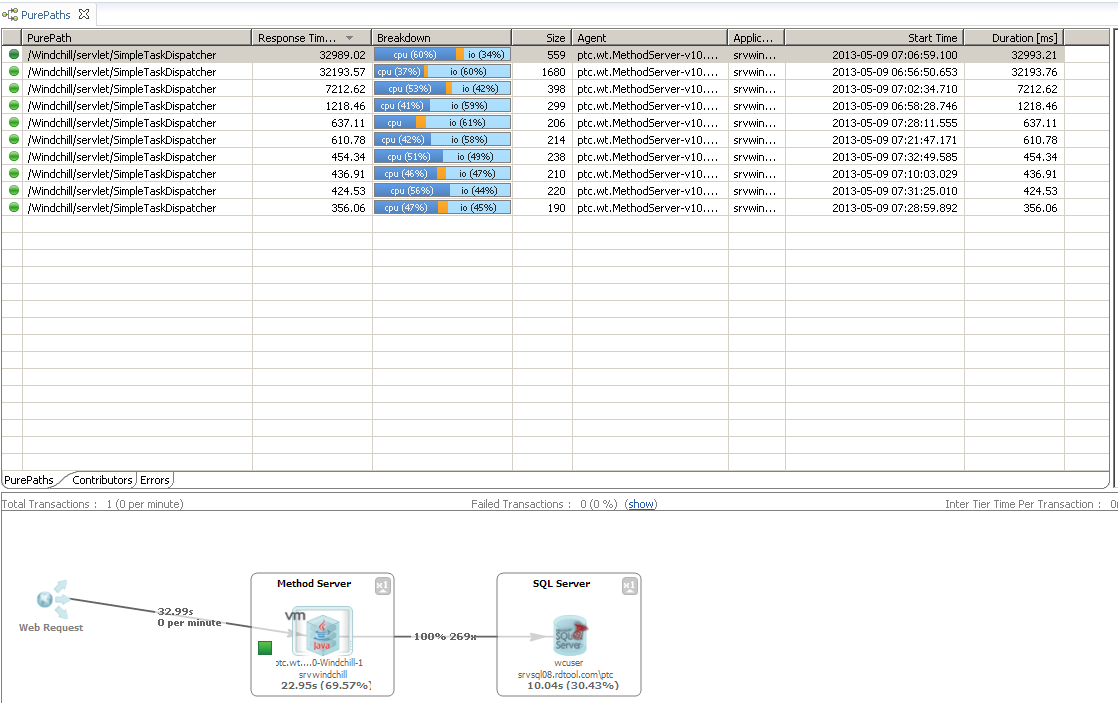Click green status dot for 32989.02 row

pos(14,54)
